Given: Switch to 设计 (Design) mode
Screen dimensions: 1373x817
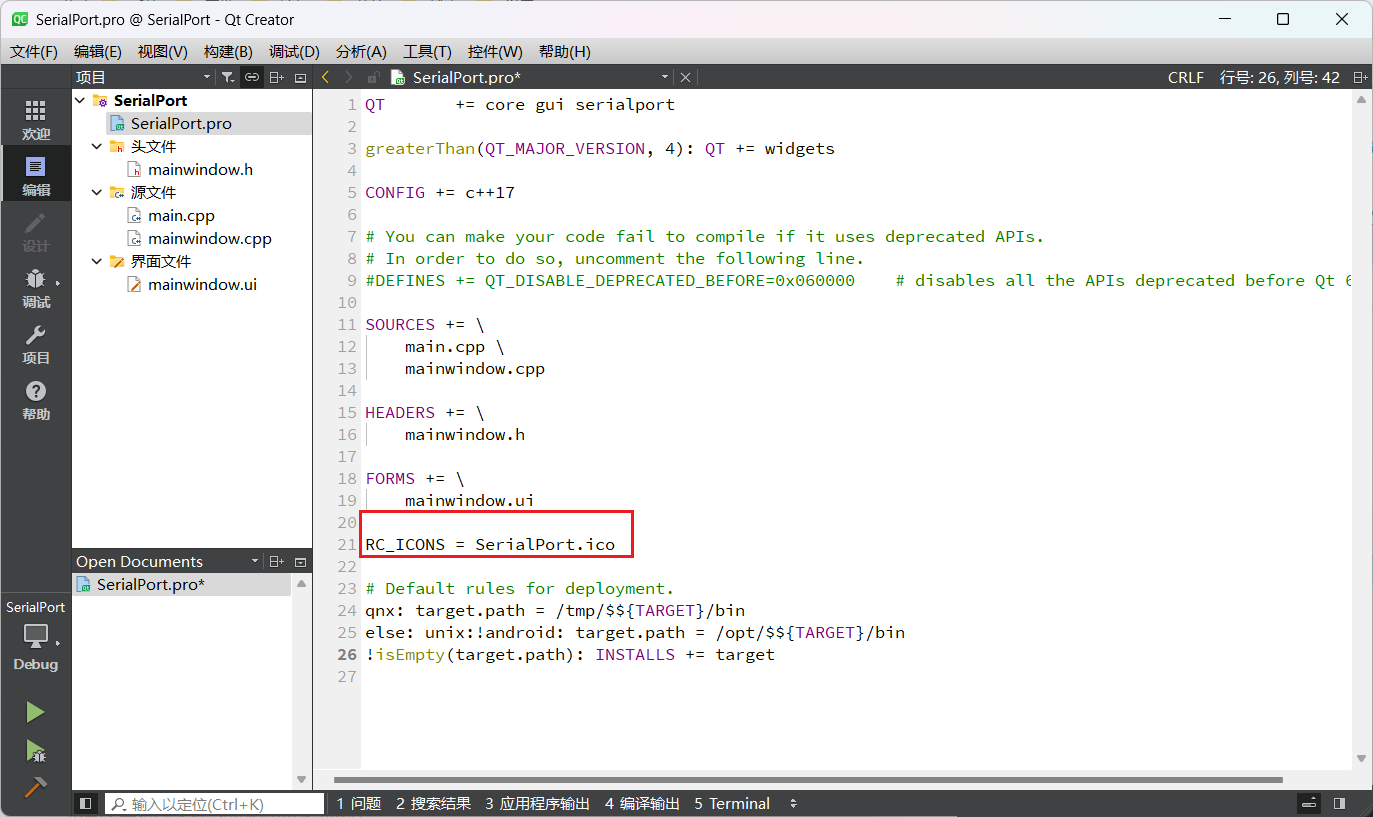Looking at the screenshot, I should click(35, 232).
